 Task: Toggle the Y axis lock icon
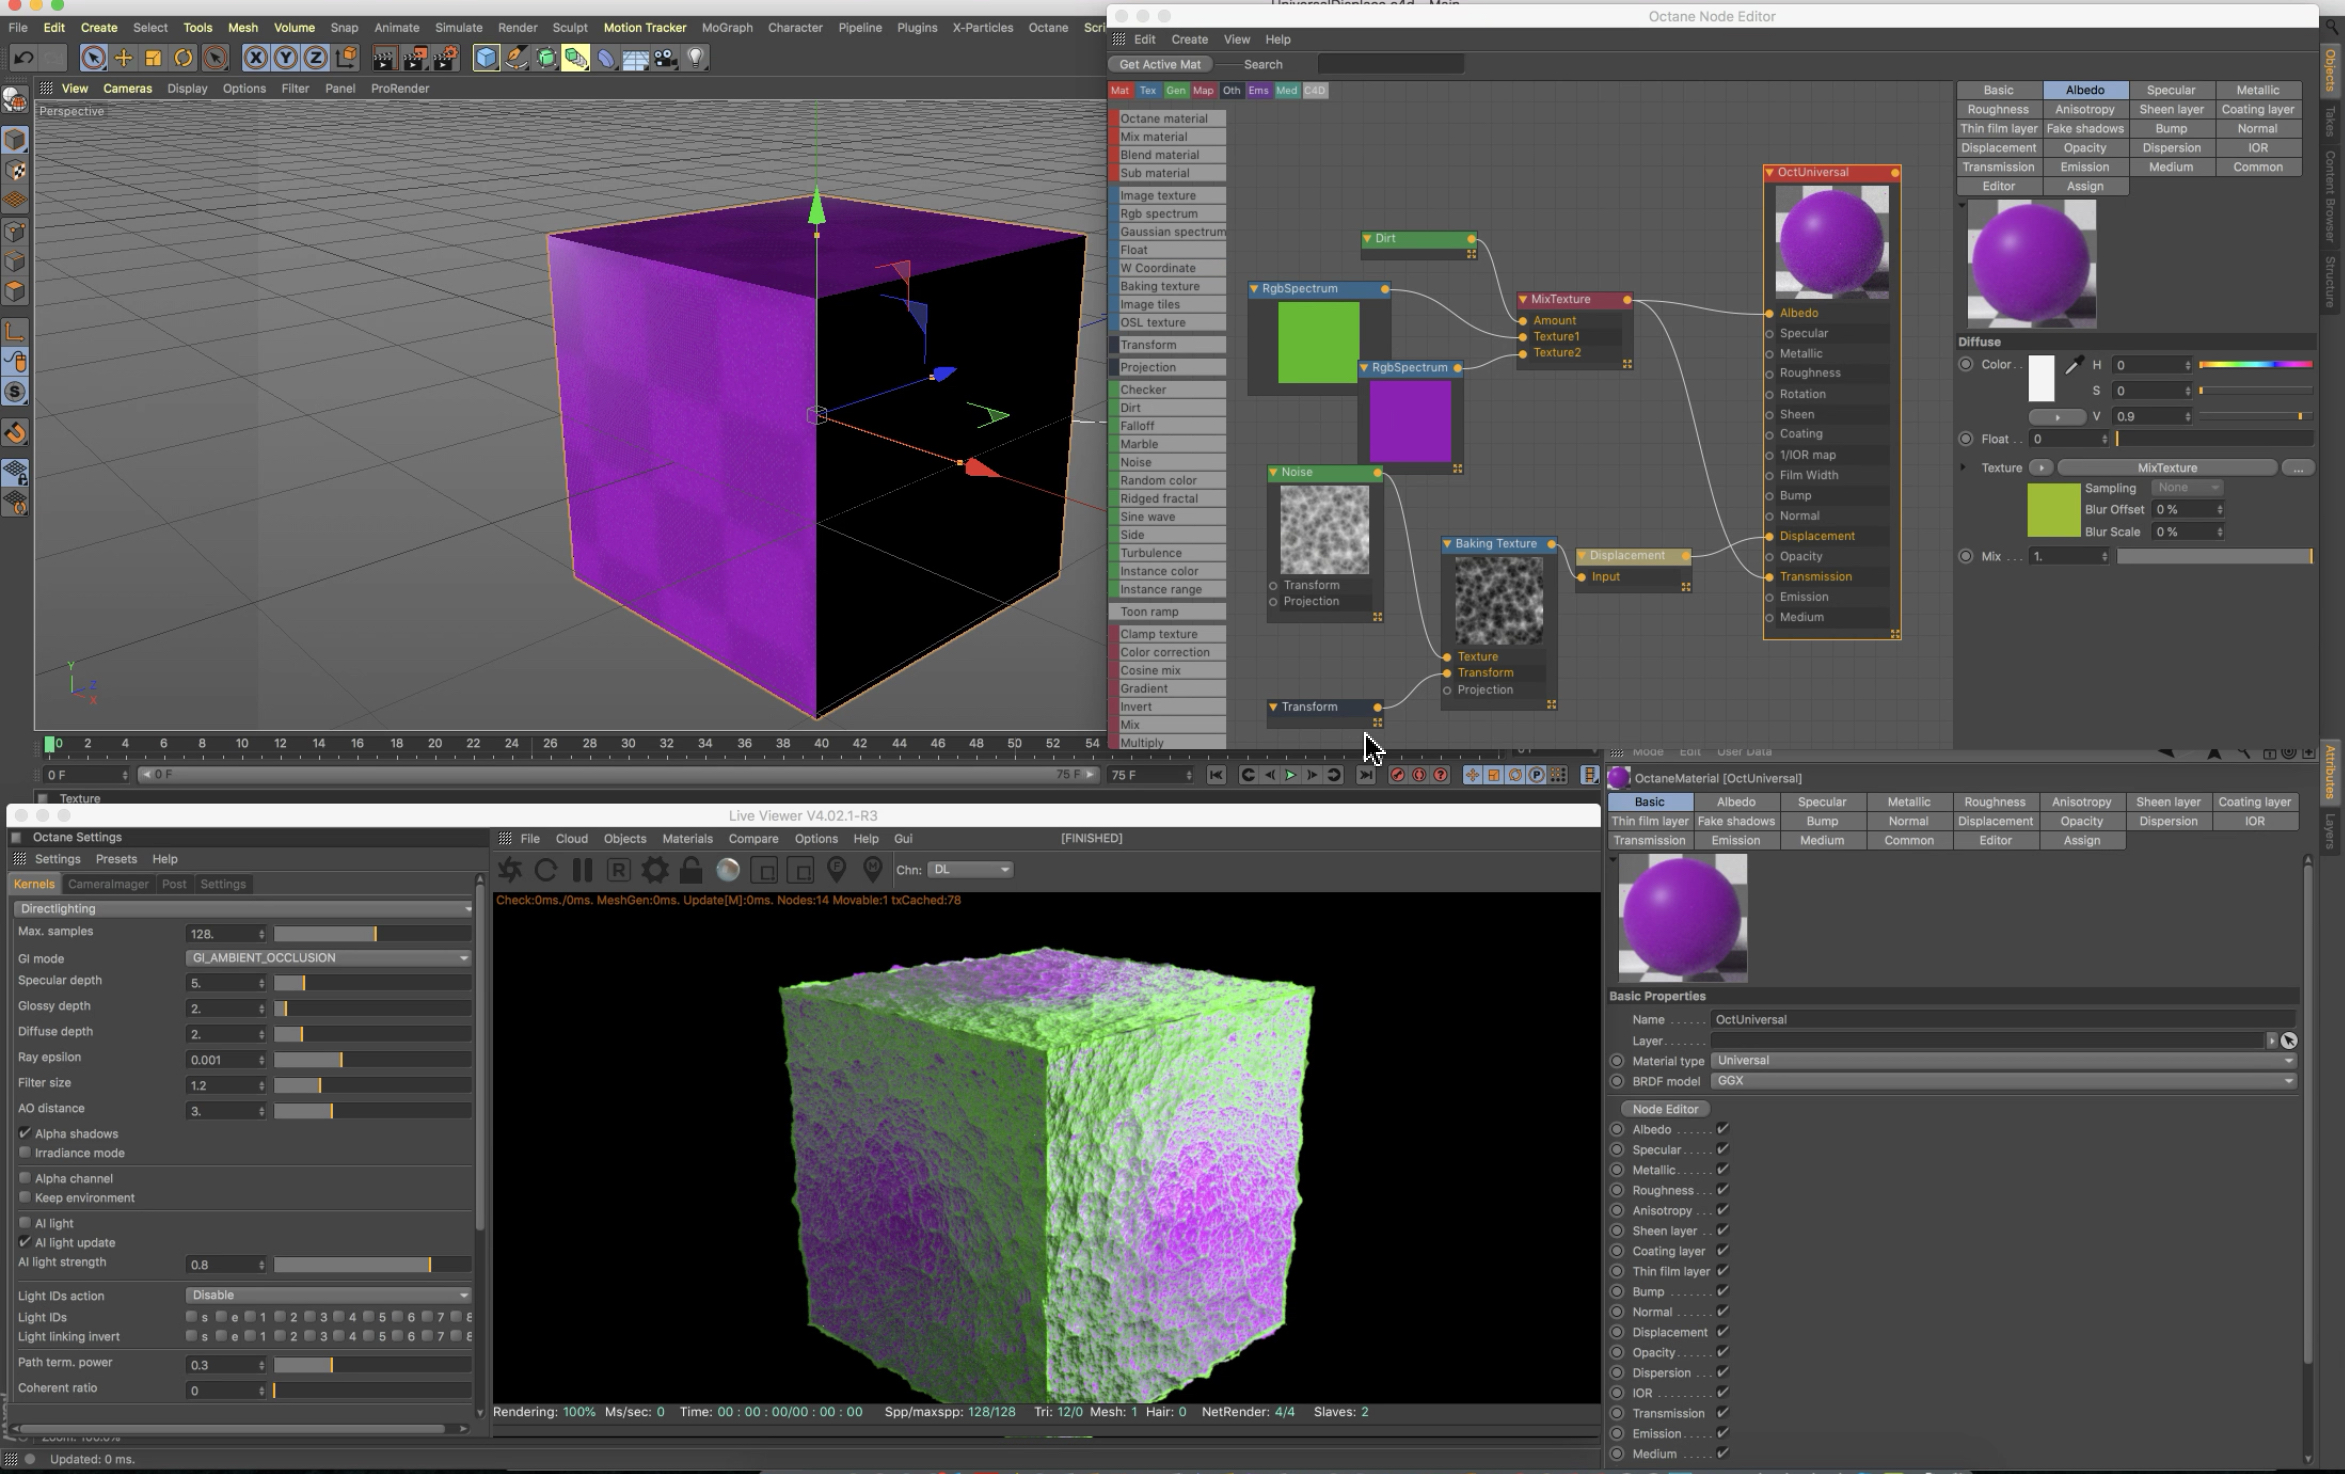click(285, 58)
